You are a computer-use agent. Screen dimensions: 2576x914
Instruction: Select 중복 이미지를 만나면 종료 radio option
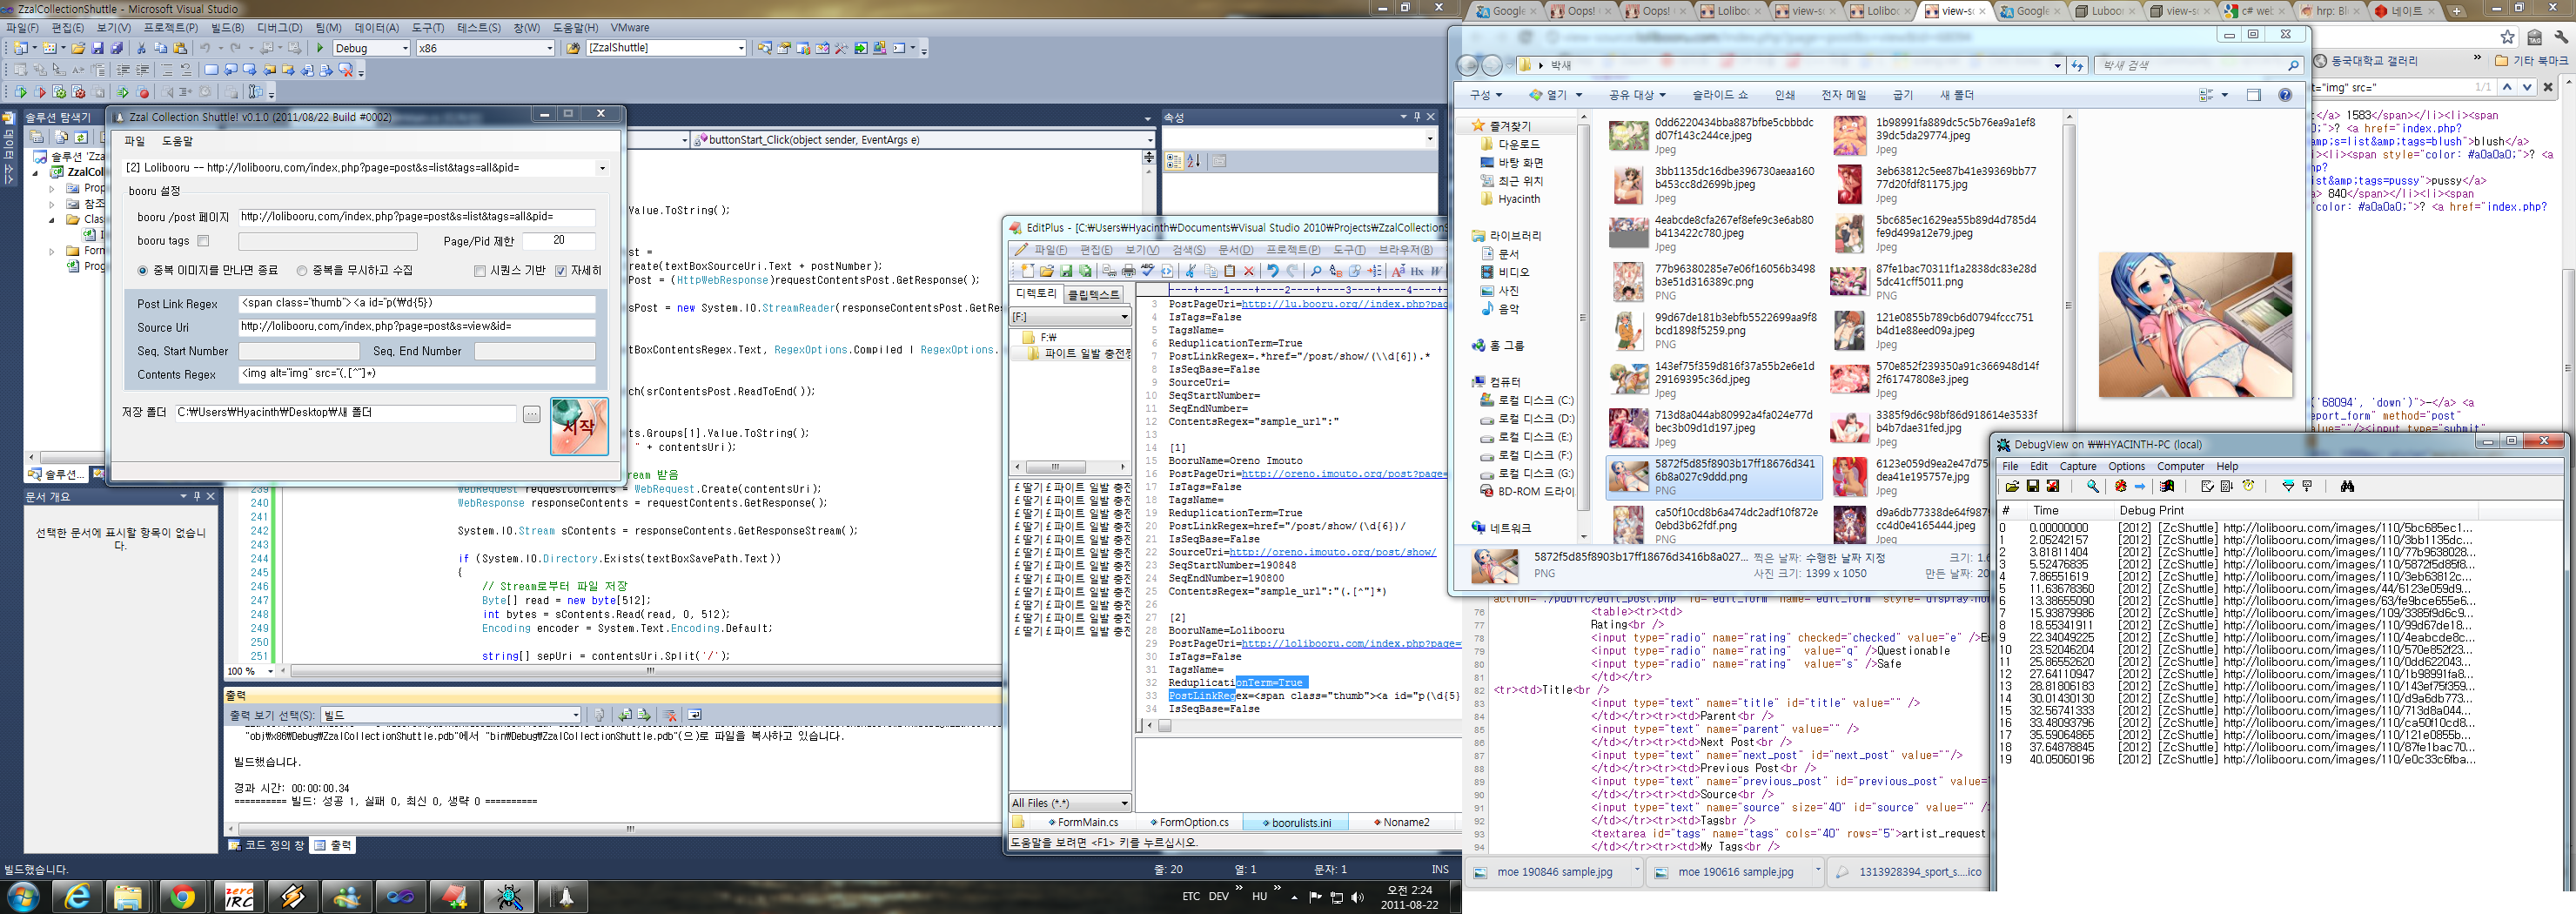(x=142, y=271)
